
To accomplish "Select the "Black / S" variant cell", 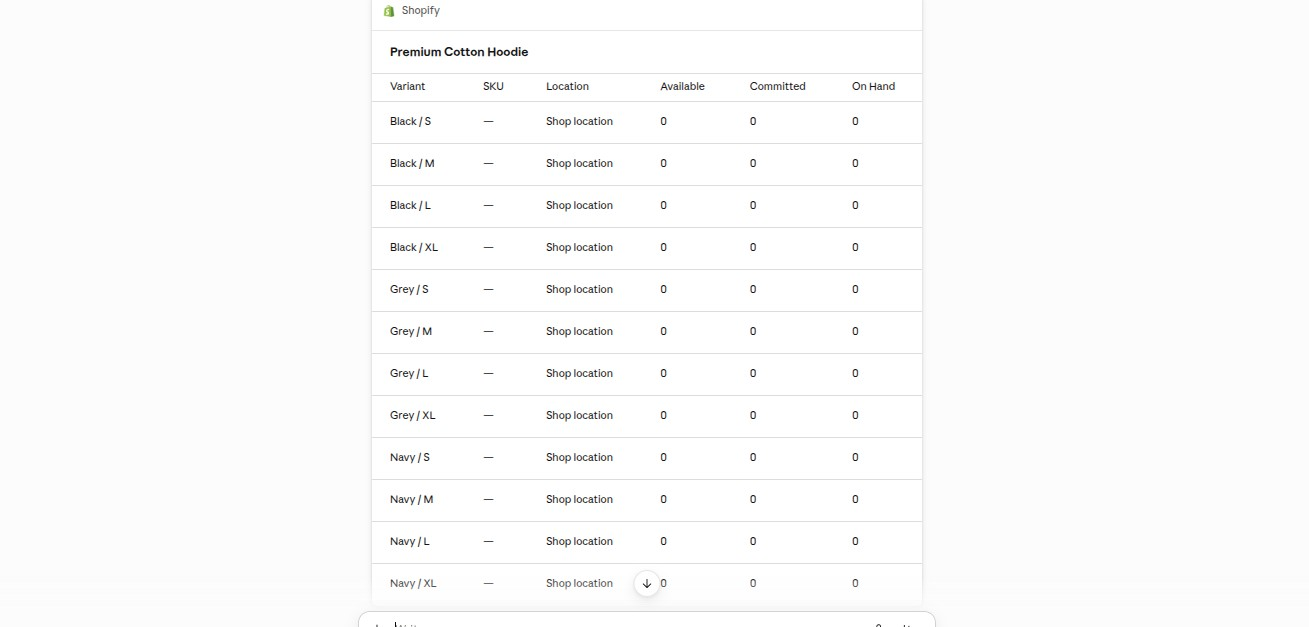I will (x=410, y=122).
